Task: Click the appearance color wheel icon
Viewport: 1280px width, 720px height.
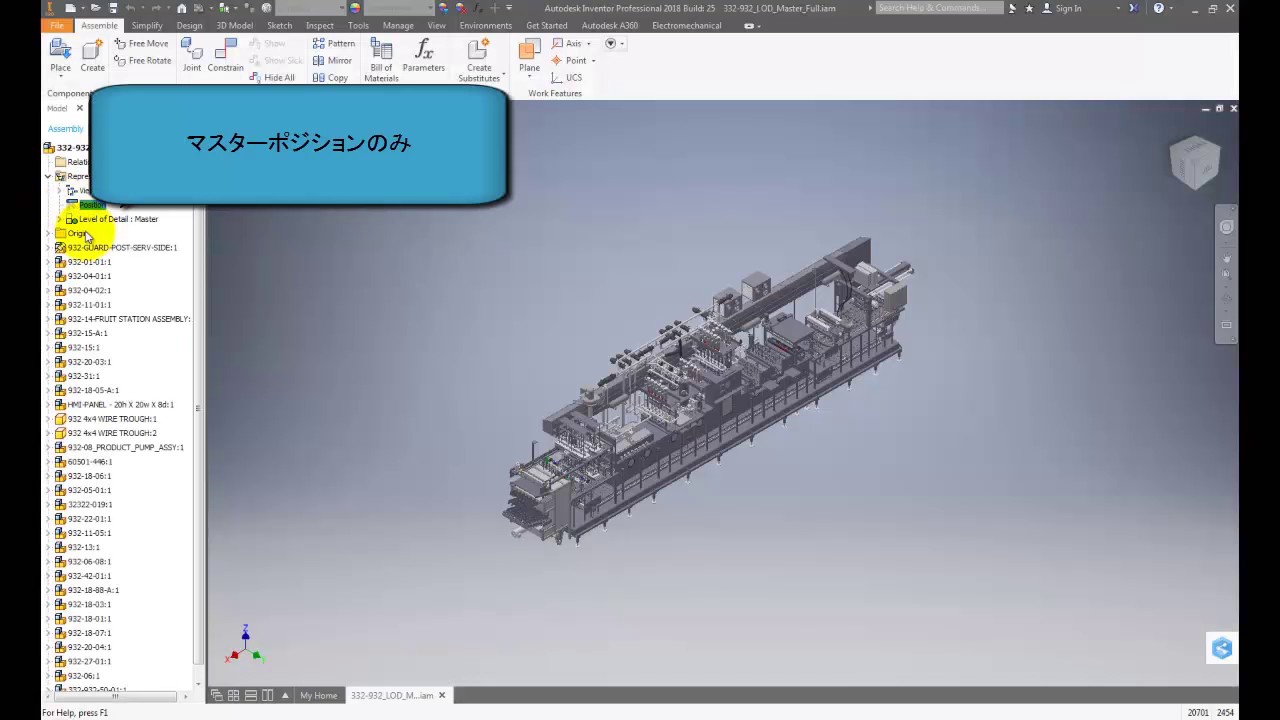Action: pyautogui.click(x=354, y=8)
